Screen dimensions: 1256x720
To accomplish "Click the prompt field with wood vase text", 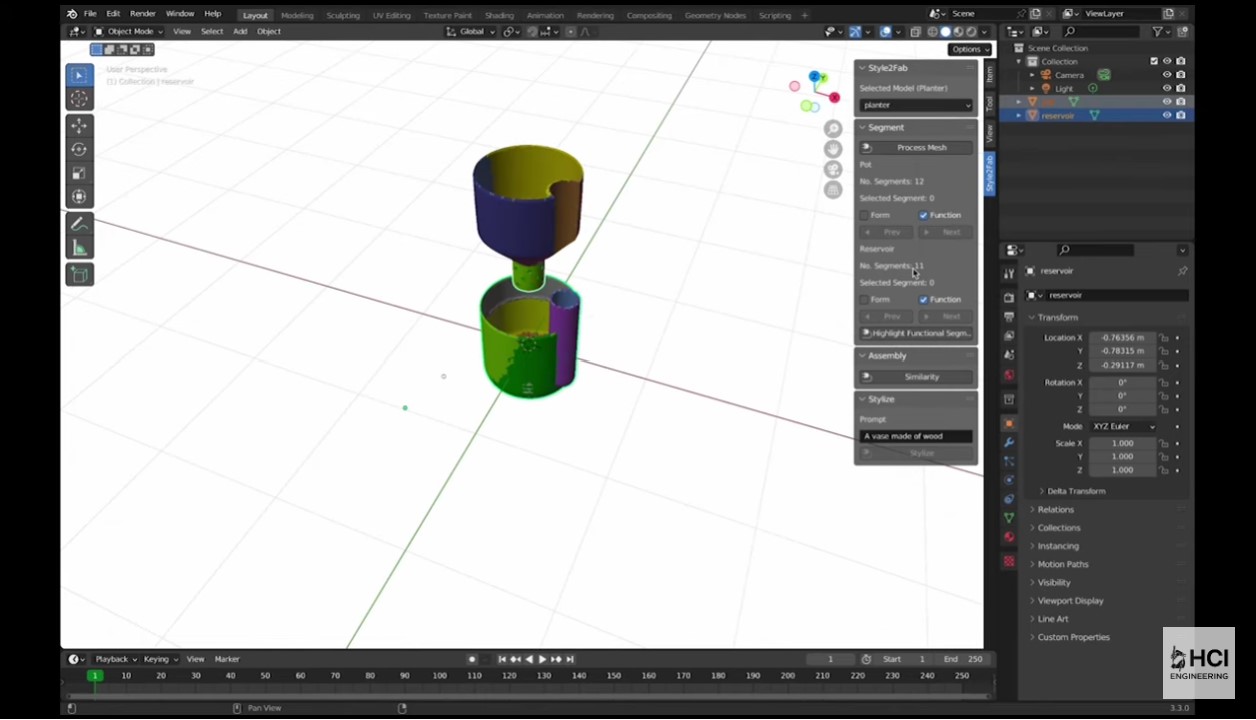I will [916, 436].
